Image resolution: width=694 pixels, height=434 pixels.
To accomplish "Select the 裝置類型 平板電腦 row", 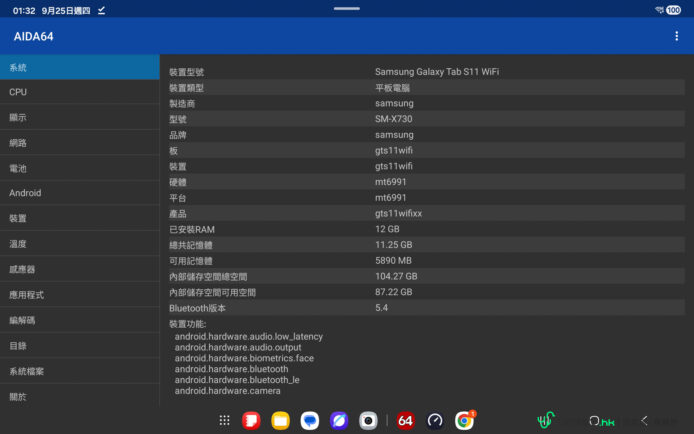I will point(426,88).
